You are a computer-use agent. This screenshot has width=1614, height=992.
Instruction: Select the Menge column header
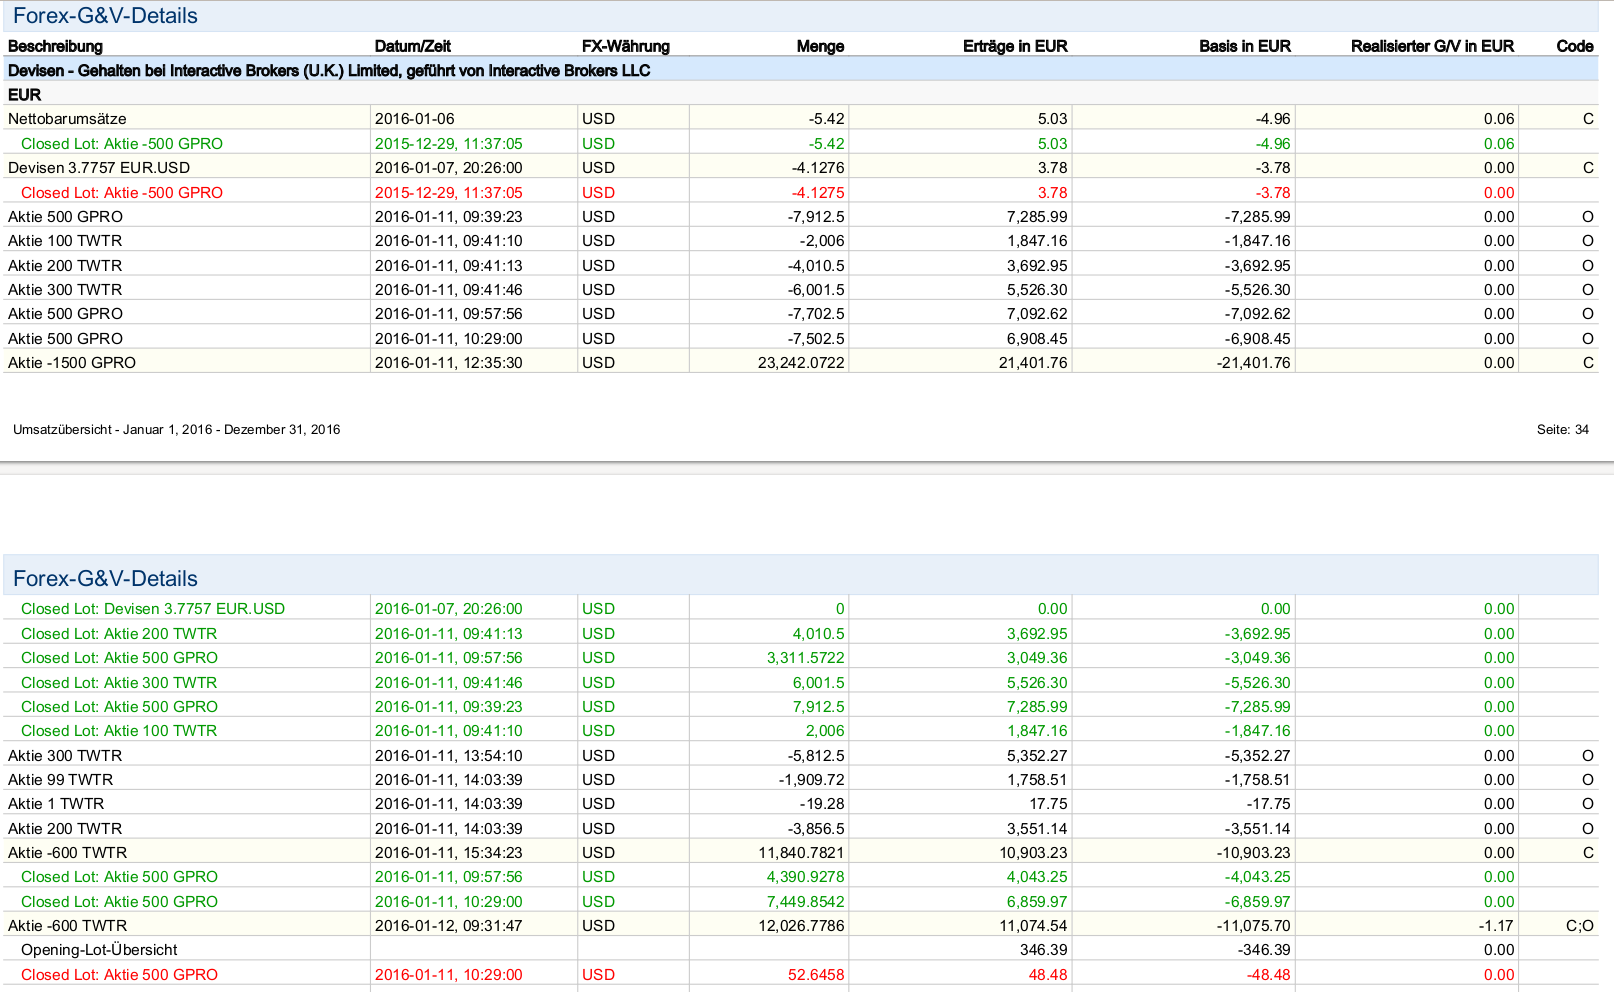click(x=820, y=46)
